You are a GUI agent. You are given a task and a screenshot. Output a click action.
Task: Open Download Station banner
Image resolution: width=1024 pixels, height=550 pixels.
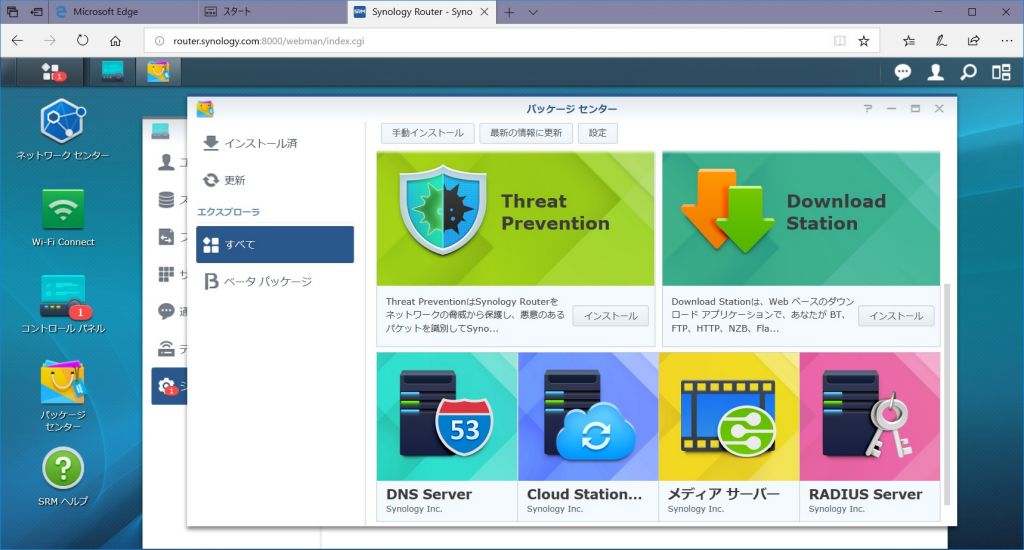tap(801, 219)
